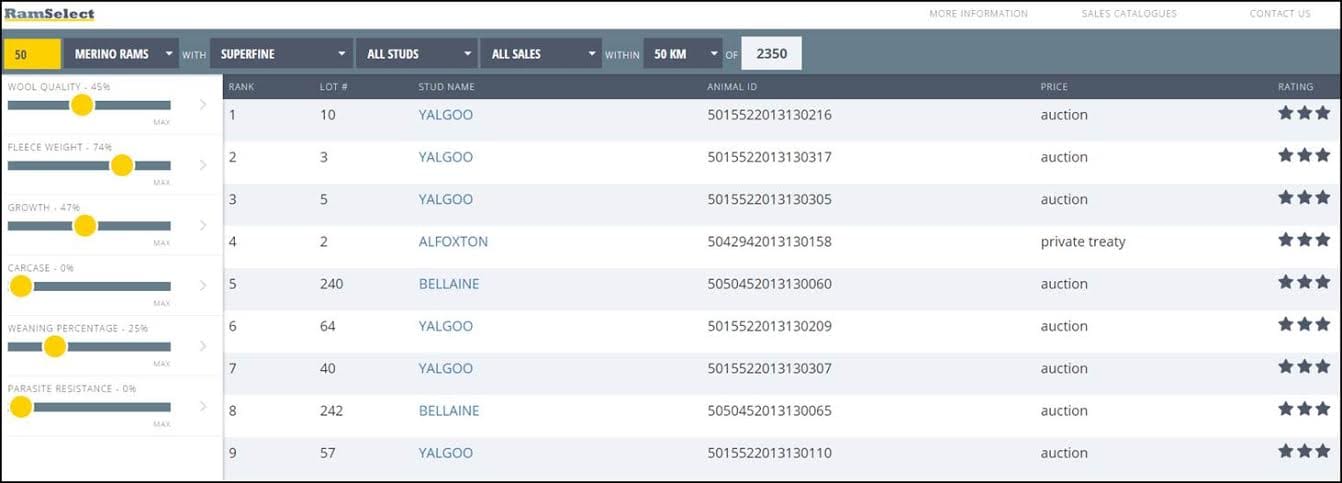Select animal ID 5042942013130158
The image size is (1342, 483).
coord(769,242)
